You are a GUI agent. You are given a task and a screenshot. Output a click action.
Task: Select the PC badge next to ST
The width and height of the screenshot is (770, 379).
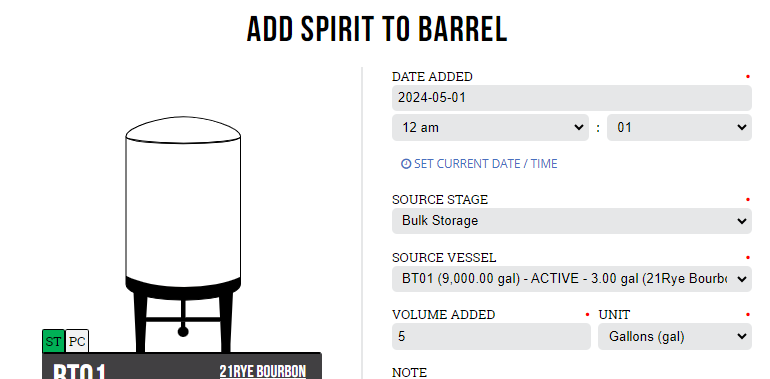tap(77, 341)
